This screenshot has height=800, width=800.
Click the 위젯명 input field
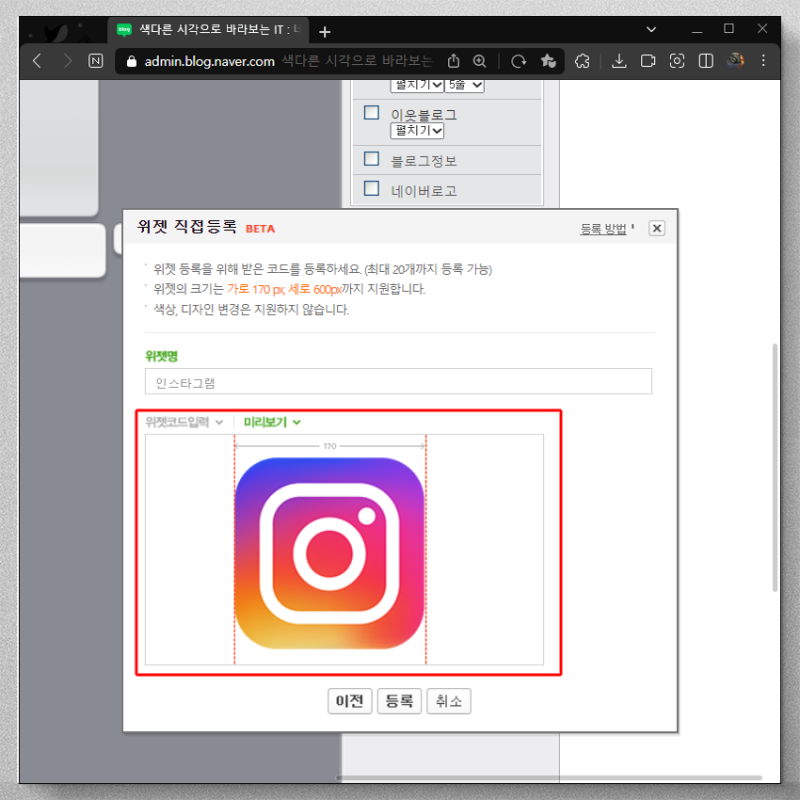[398, 382]
